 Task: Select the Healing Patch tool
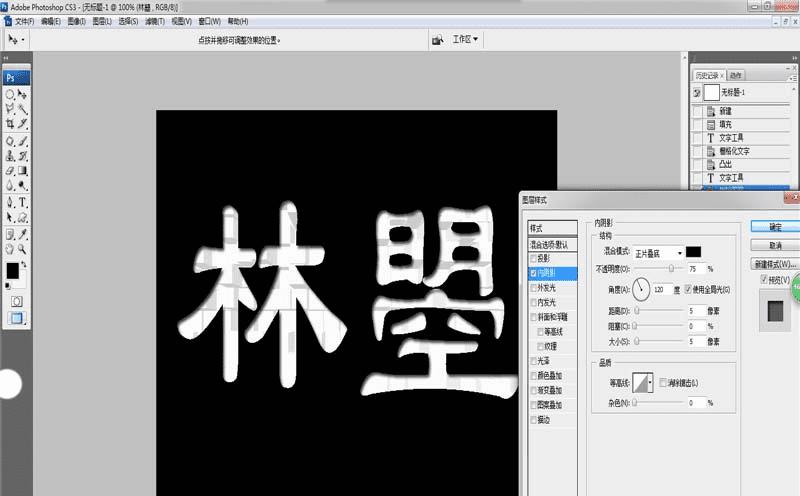point(10,141)
